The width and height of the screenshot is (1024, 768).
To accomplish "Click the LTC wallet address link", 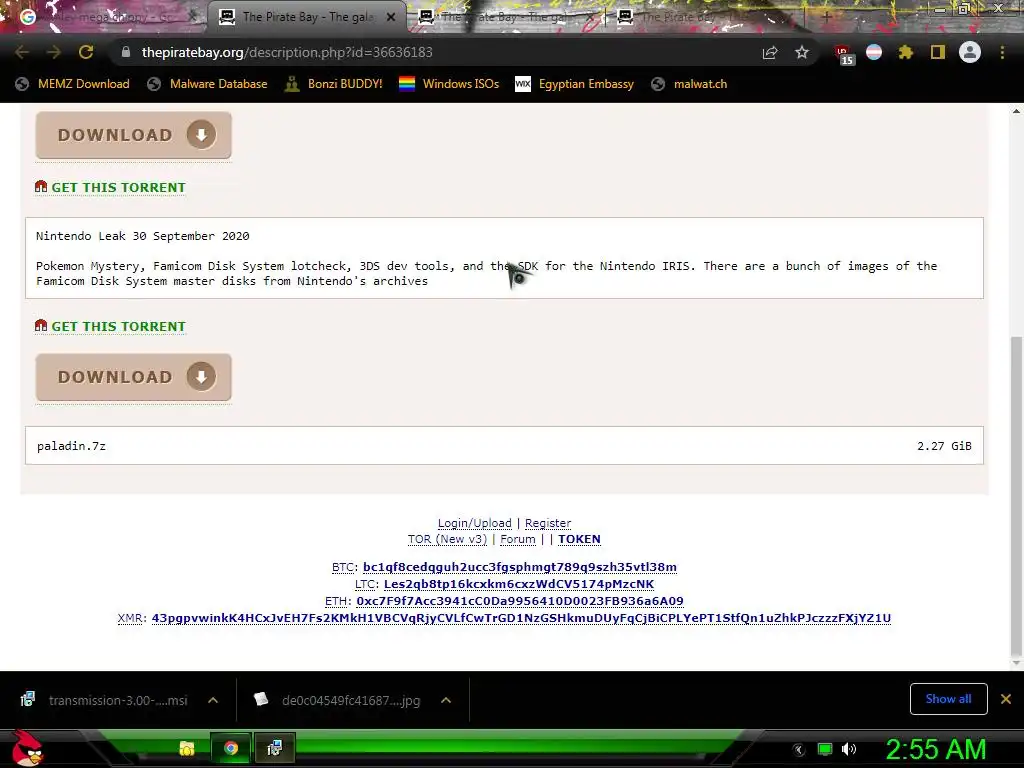I will [x=519, y=584].
